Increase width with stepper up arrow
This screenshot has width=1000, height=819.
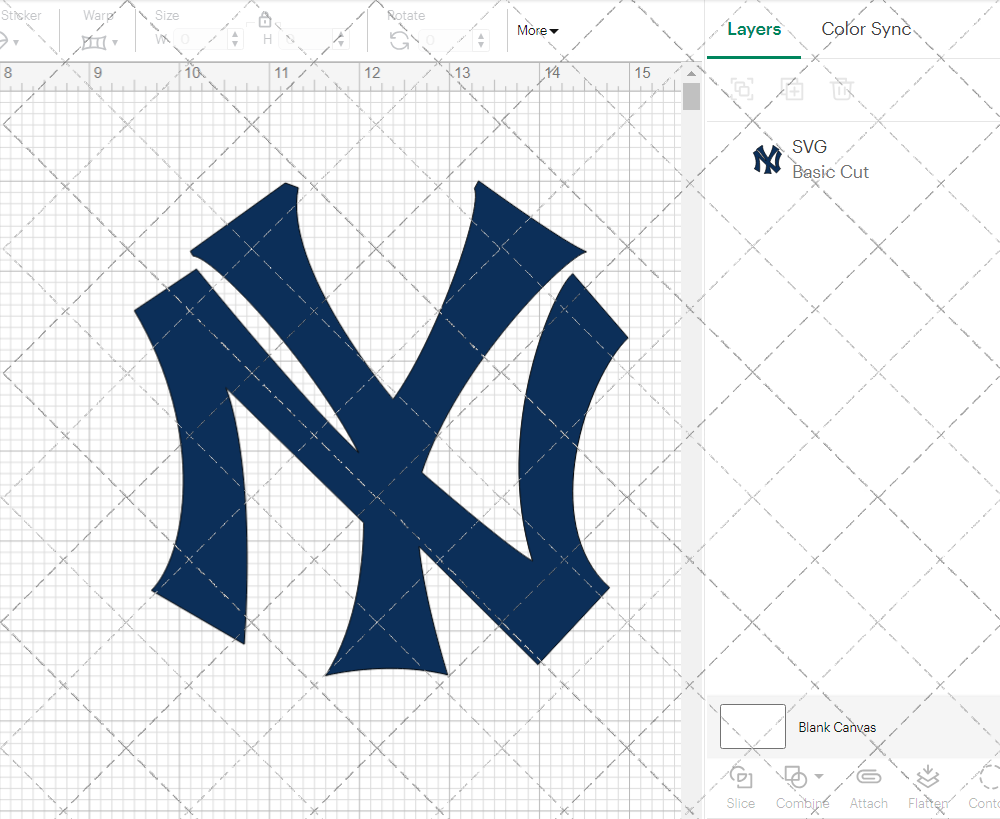coord(235,34)
